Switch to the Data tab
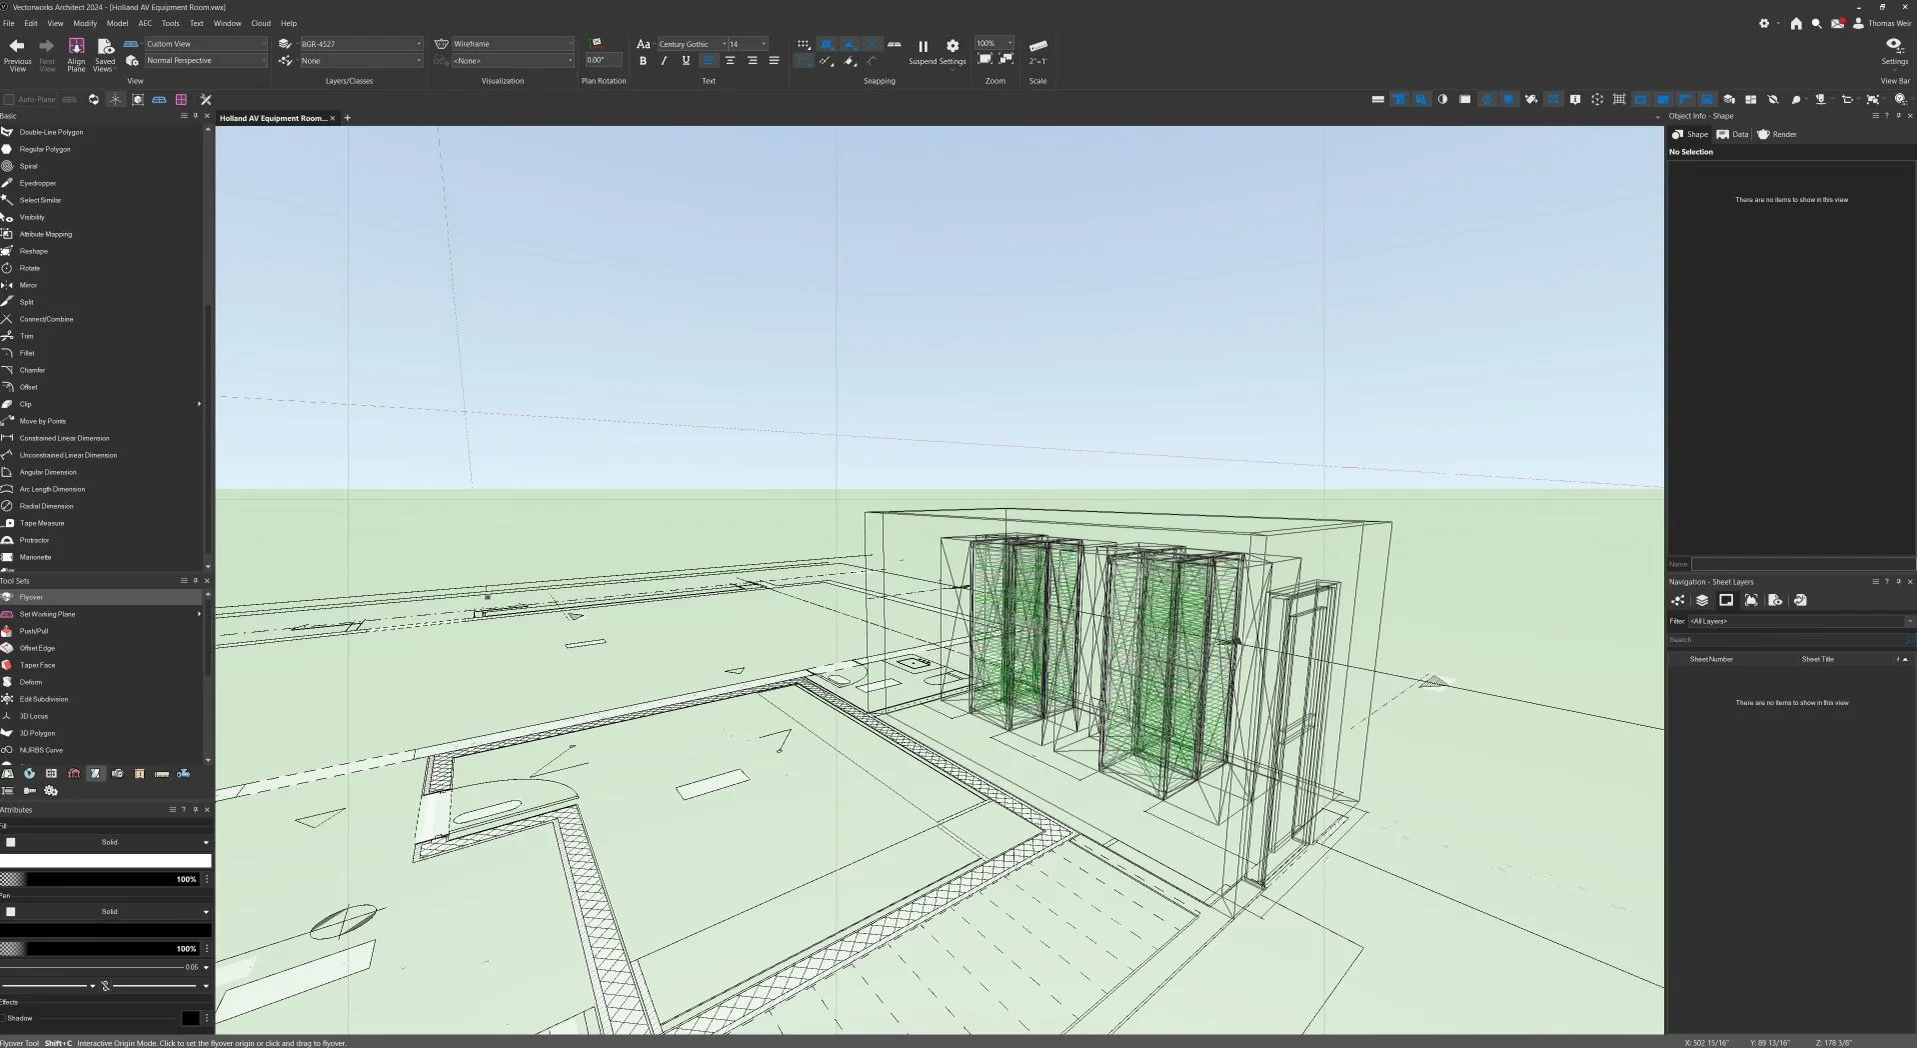Screen dimensions: 1917x1048 tap(1733, 134)
